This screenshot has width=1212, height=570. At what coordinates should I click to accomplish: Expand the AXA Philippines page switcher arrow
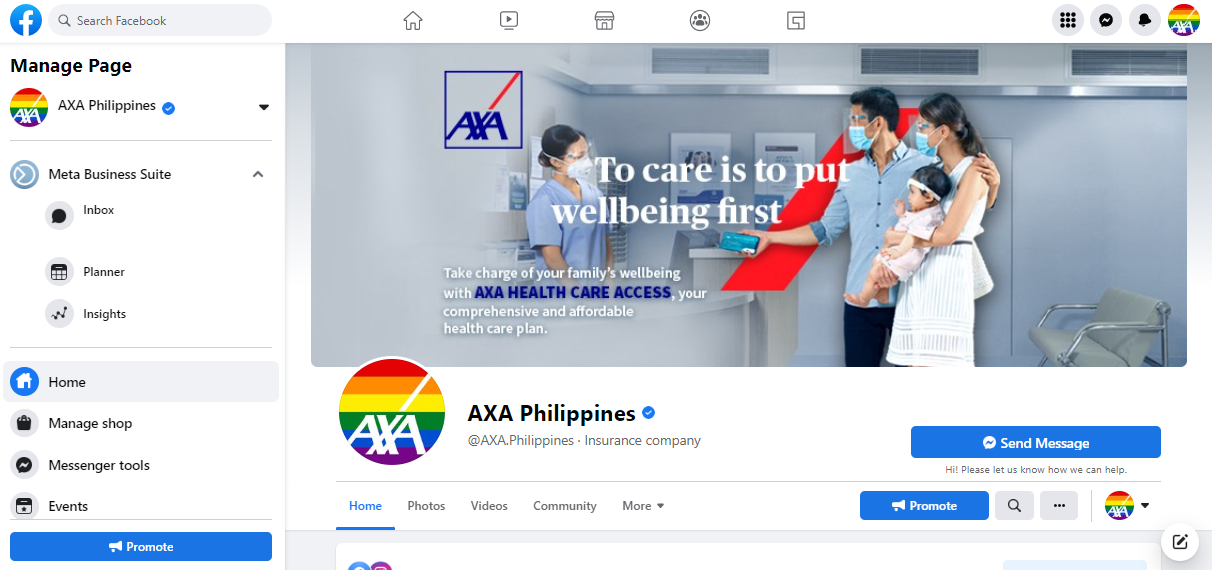264,107
